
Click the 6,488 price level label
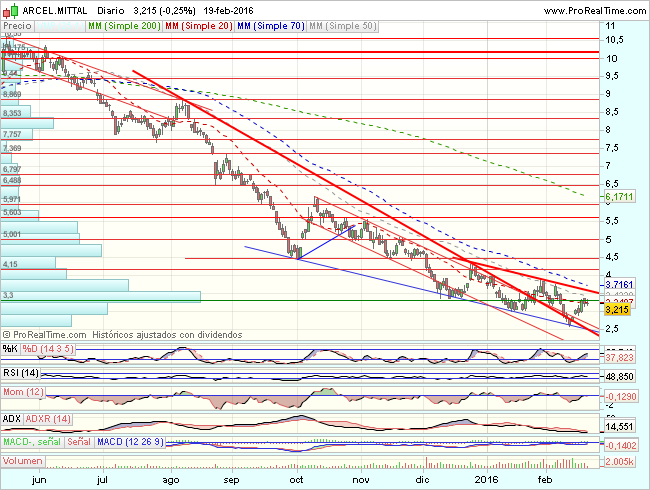point(12,180)
